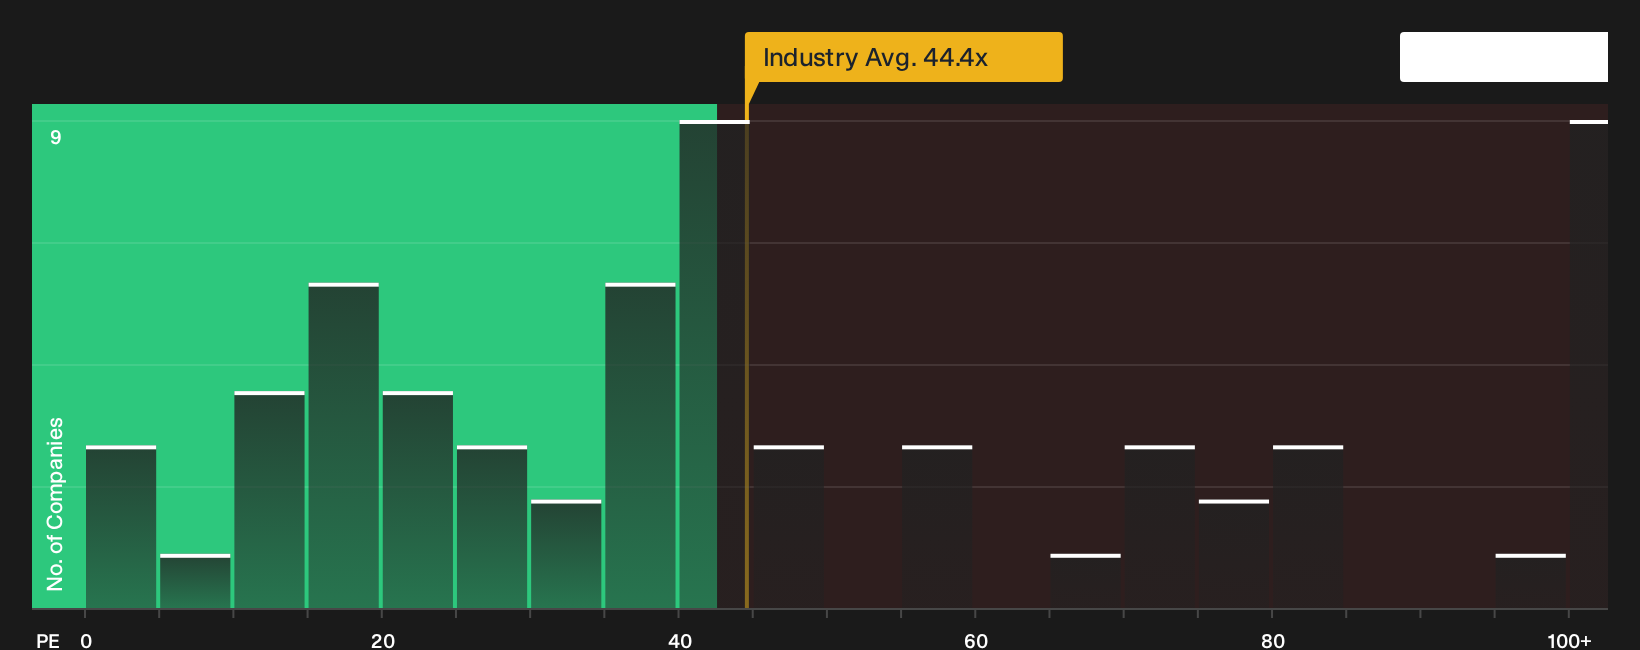Click the bar for PE 75-80
The image size is (1640, 650).
click(x=1234, y=554)
